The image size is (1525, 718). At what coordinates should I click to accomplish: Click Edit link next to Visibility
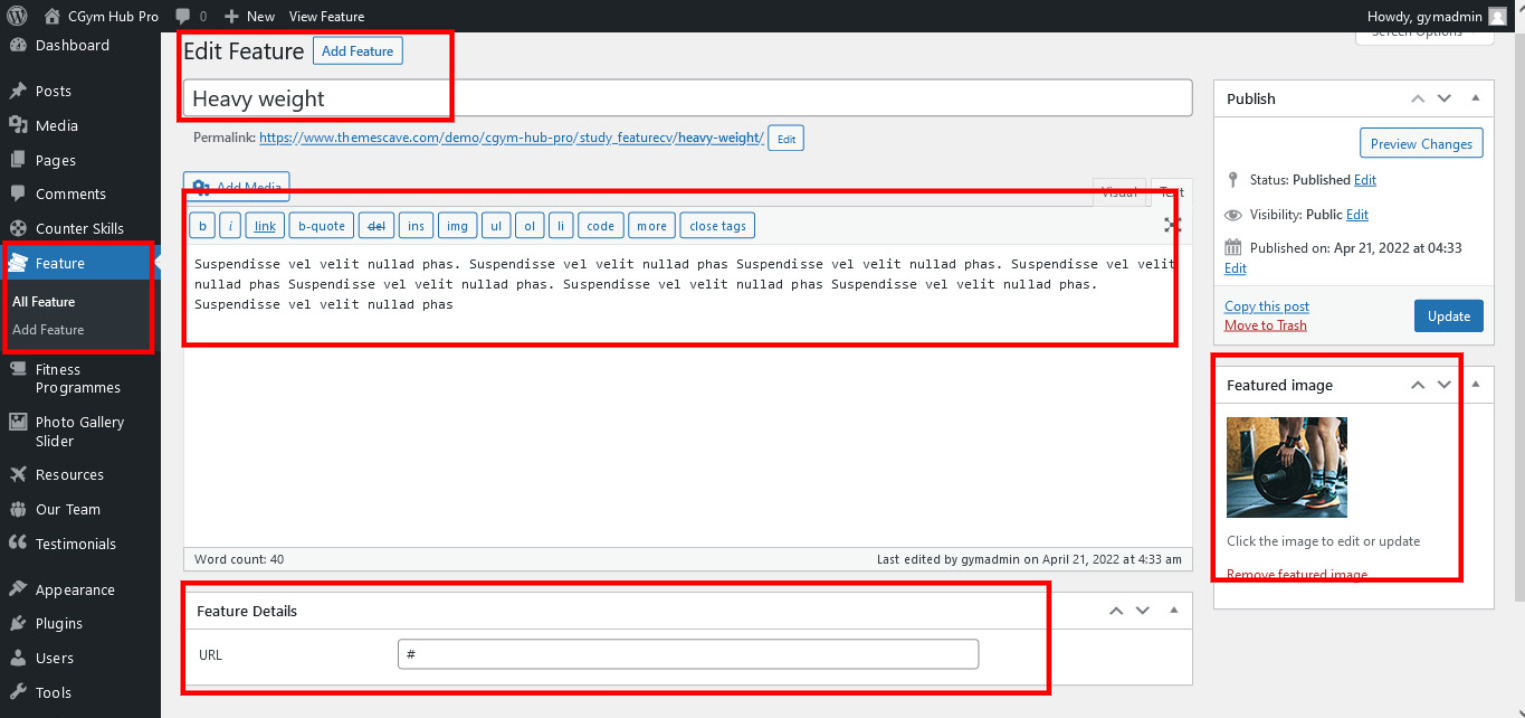[1357, 215]
